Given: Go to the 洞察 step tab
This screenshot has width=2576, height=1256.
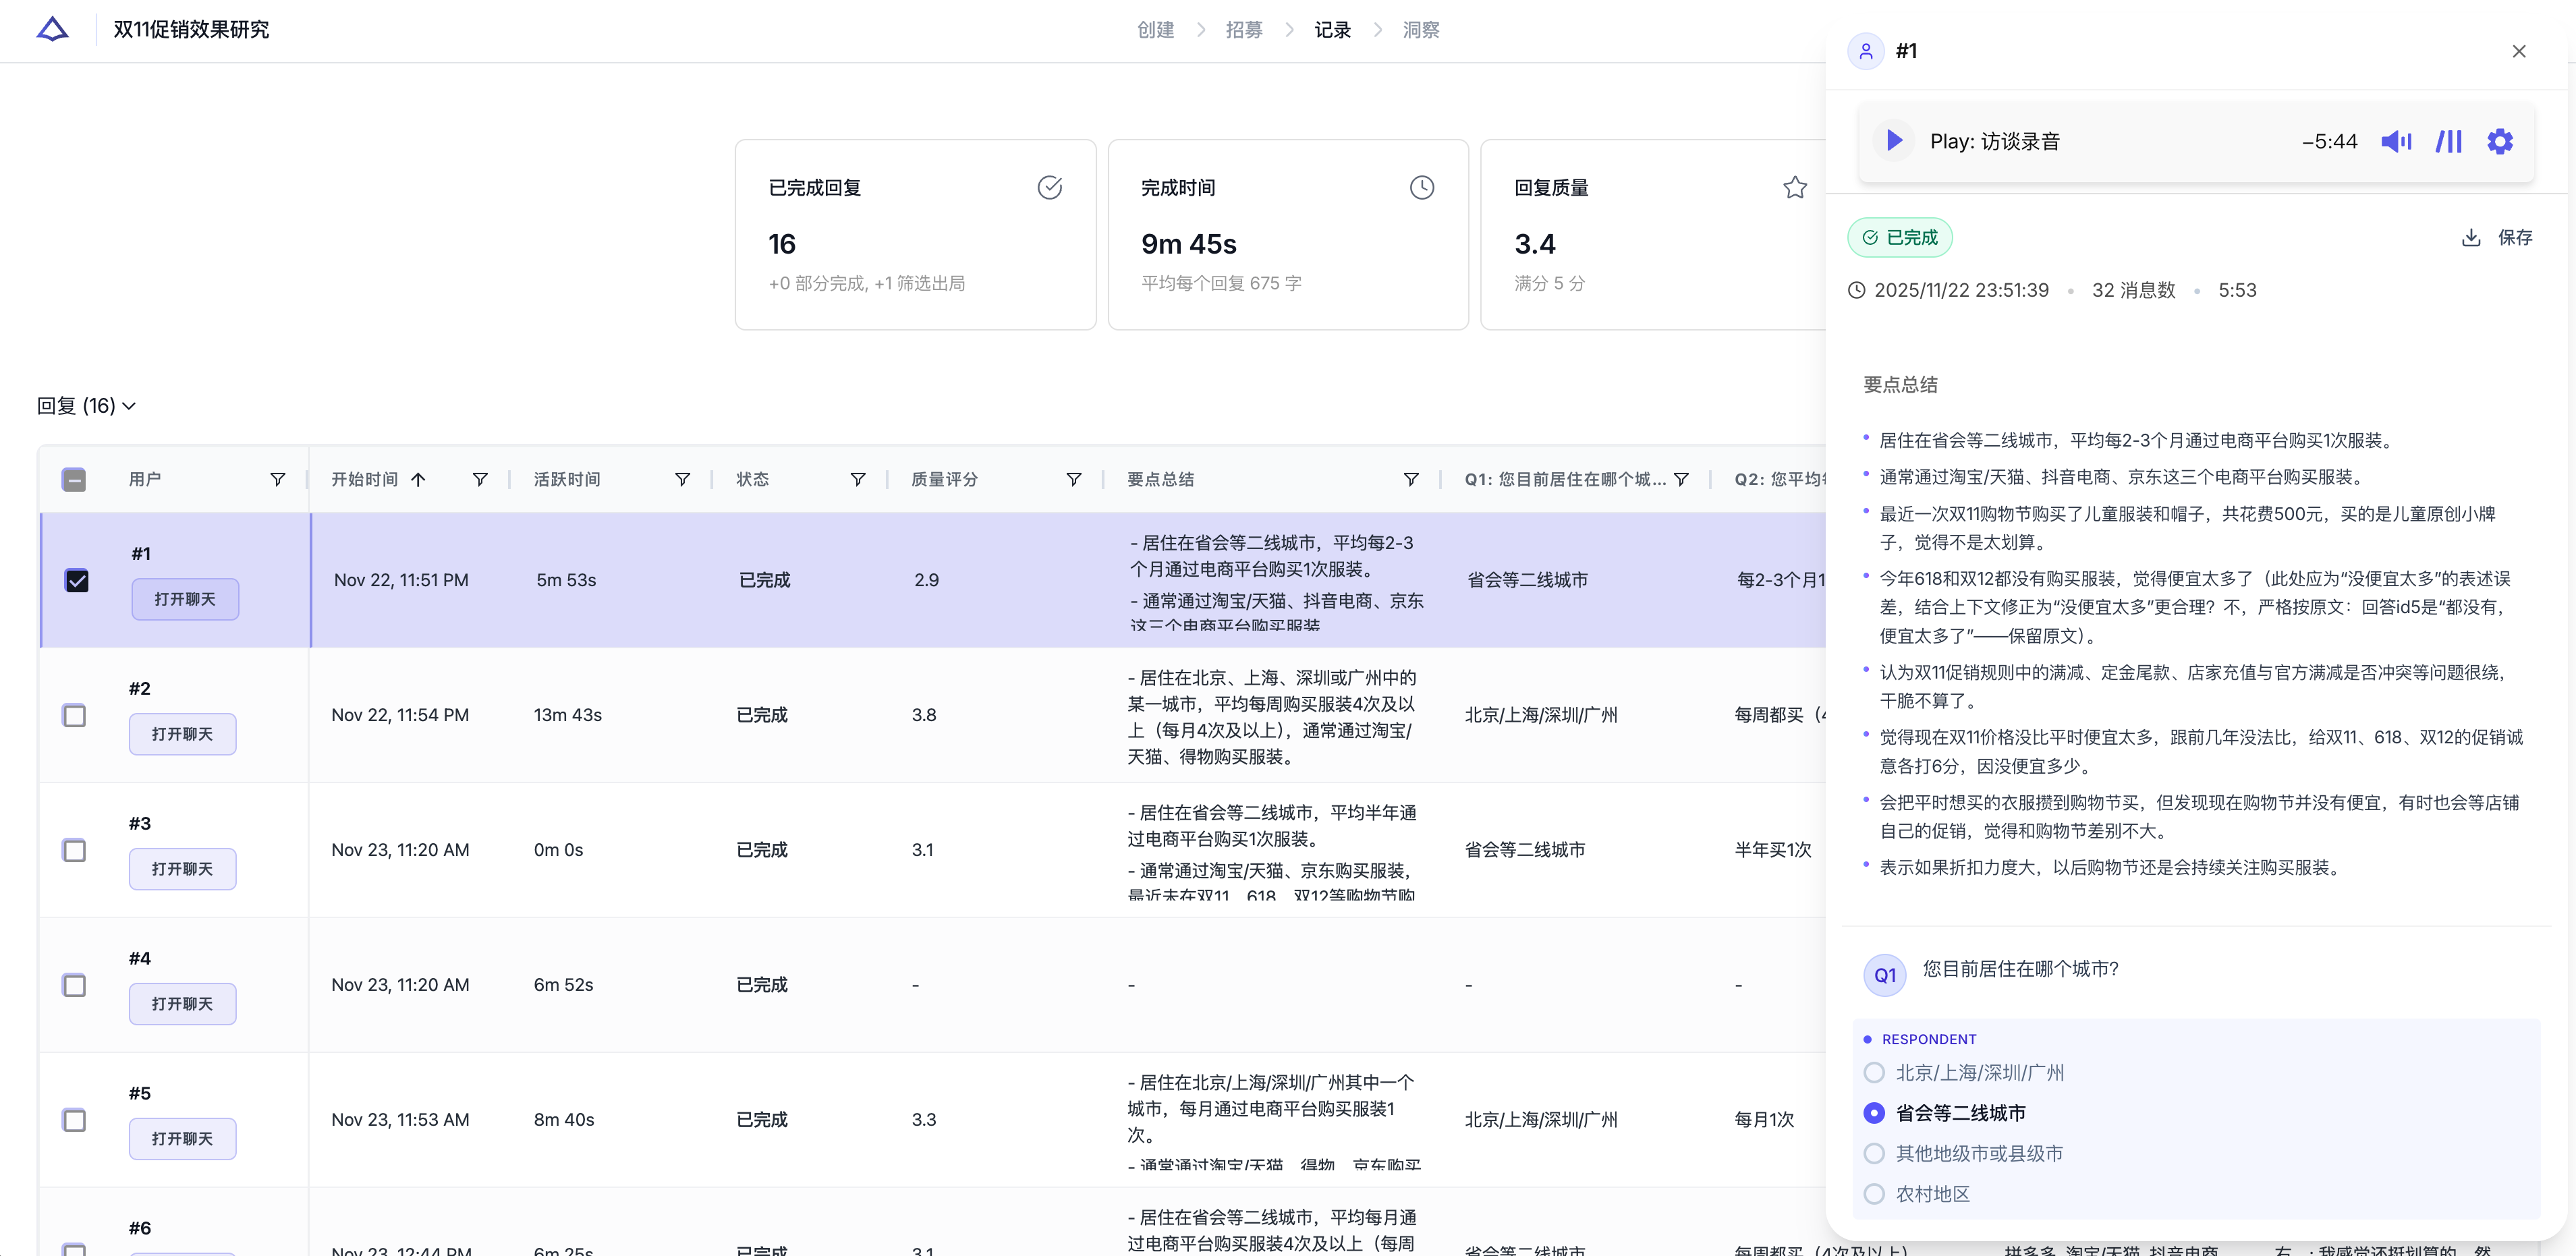Looking at the screenshot, I should (1421, 30).
